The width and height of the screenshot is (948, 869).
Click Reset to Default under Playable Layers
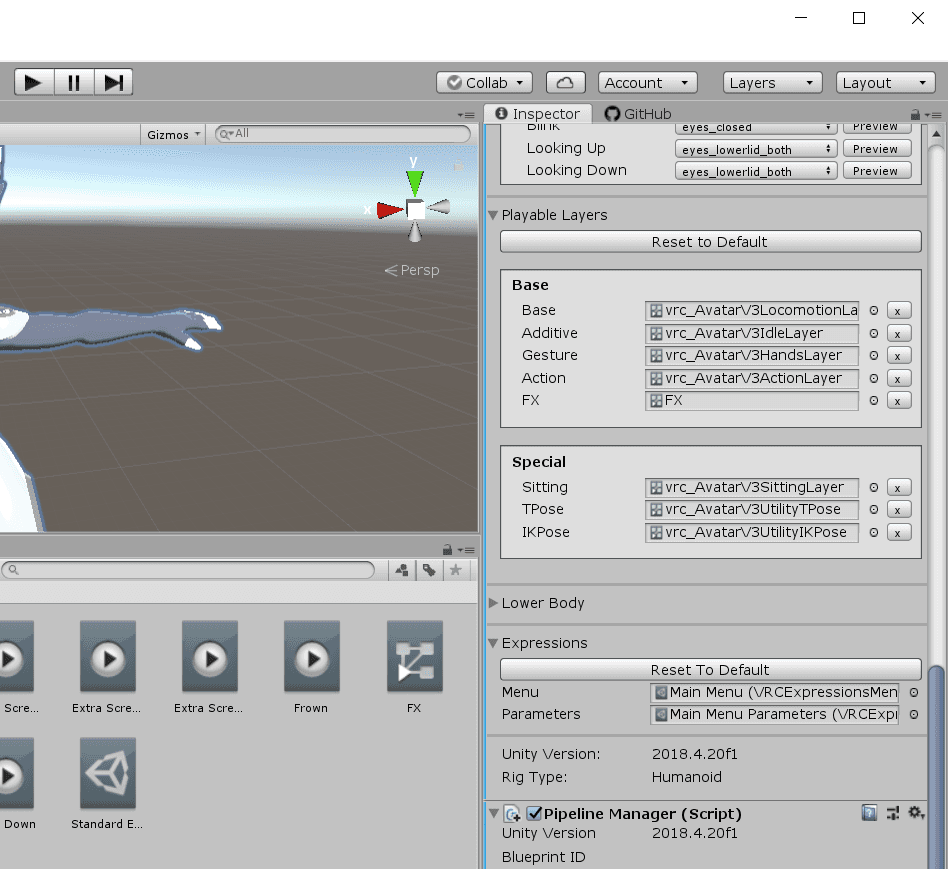[x=710, y=242]
